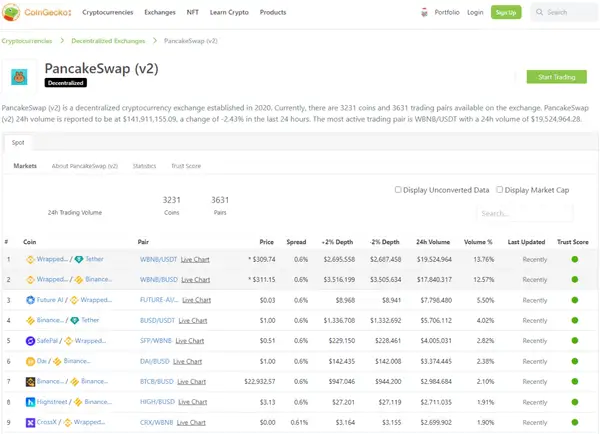The image size is (600, 434).
Task: Click the Binance Bitcoin icon in row 7
Action: (30, 382)
